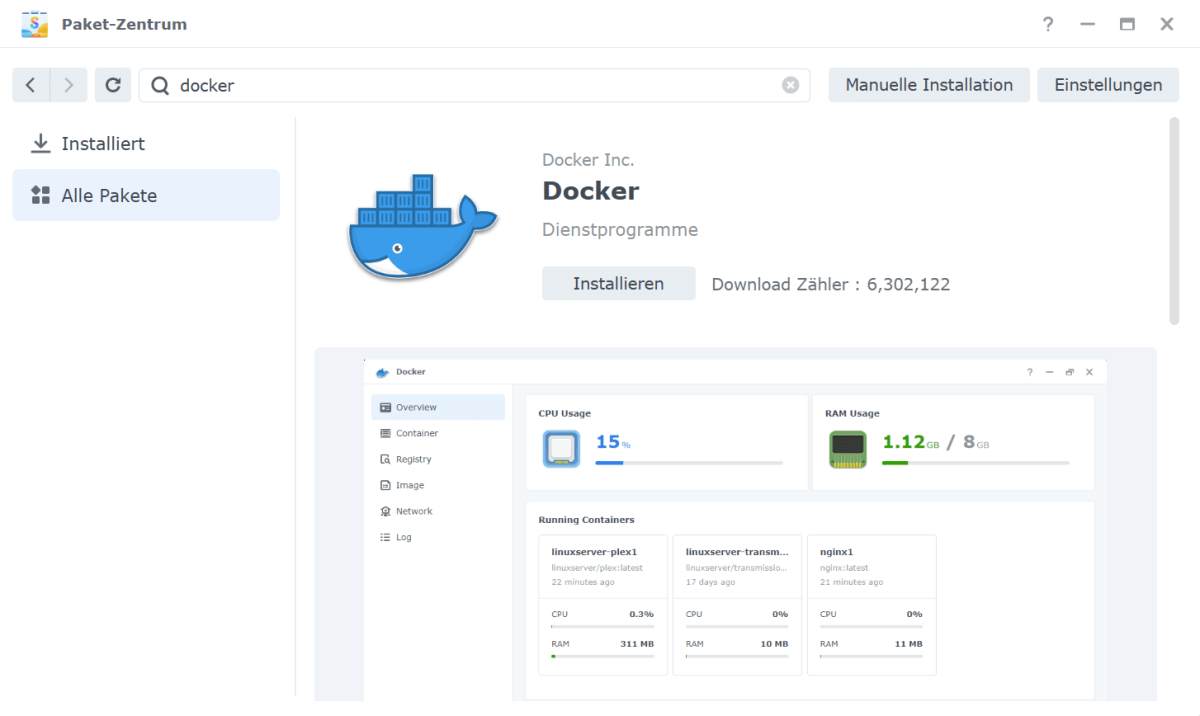Click the RAM module icon in preview
The image size is (1200, 716).
click(848, 449)
